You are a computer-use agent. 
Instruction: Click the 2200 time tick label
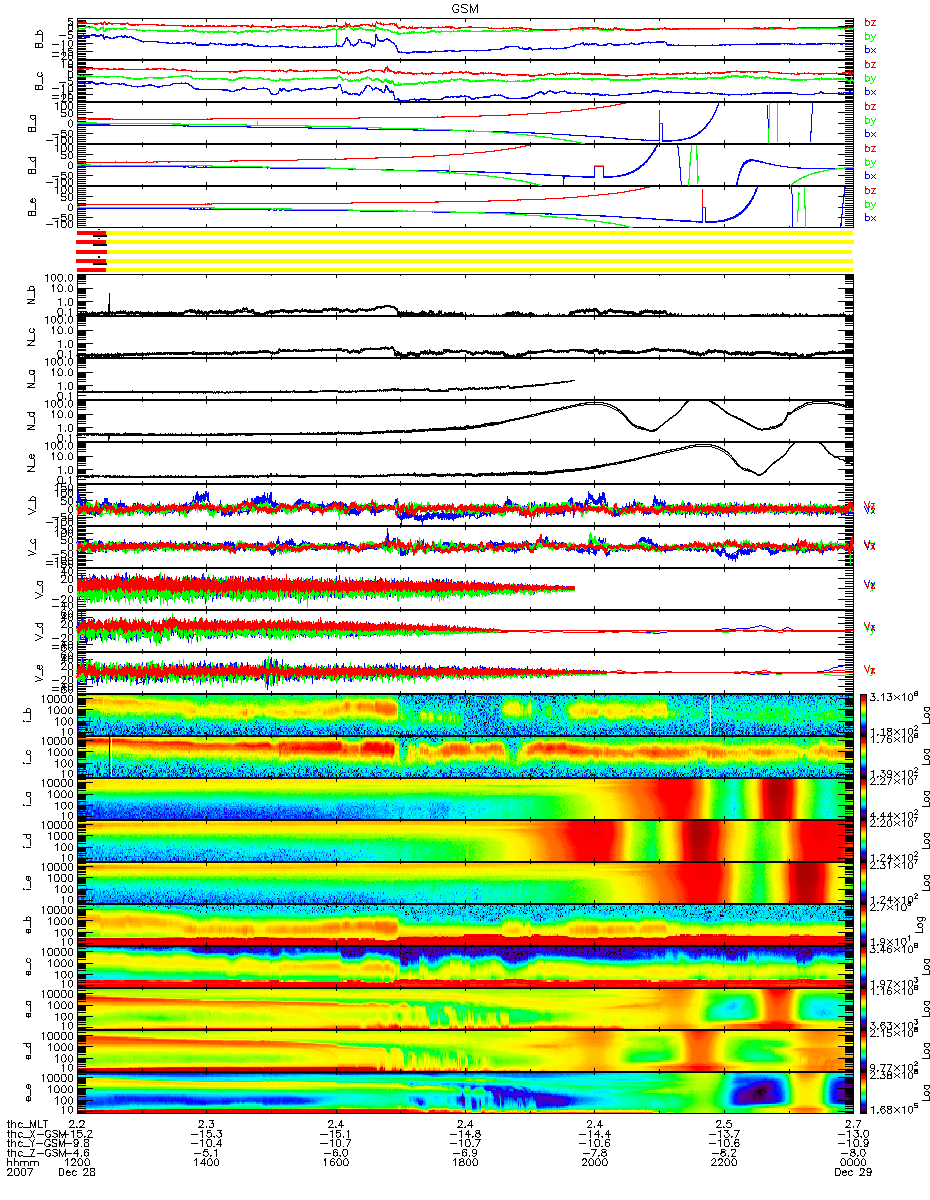[723, 1162]
